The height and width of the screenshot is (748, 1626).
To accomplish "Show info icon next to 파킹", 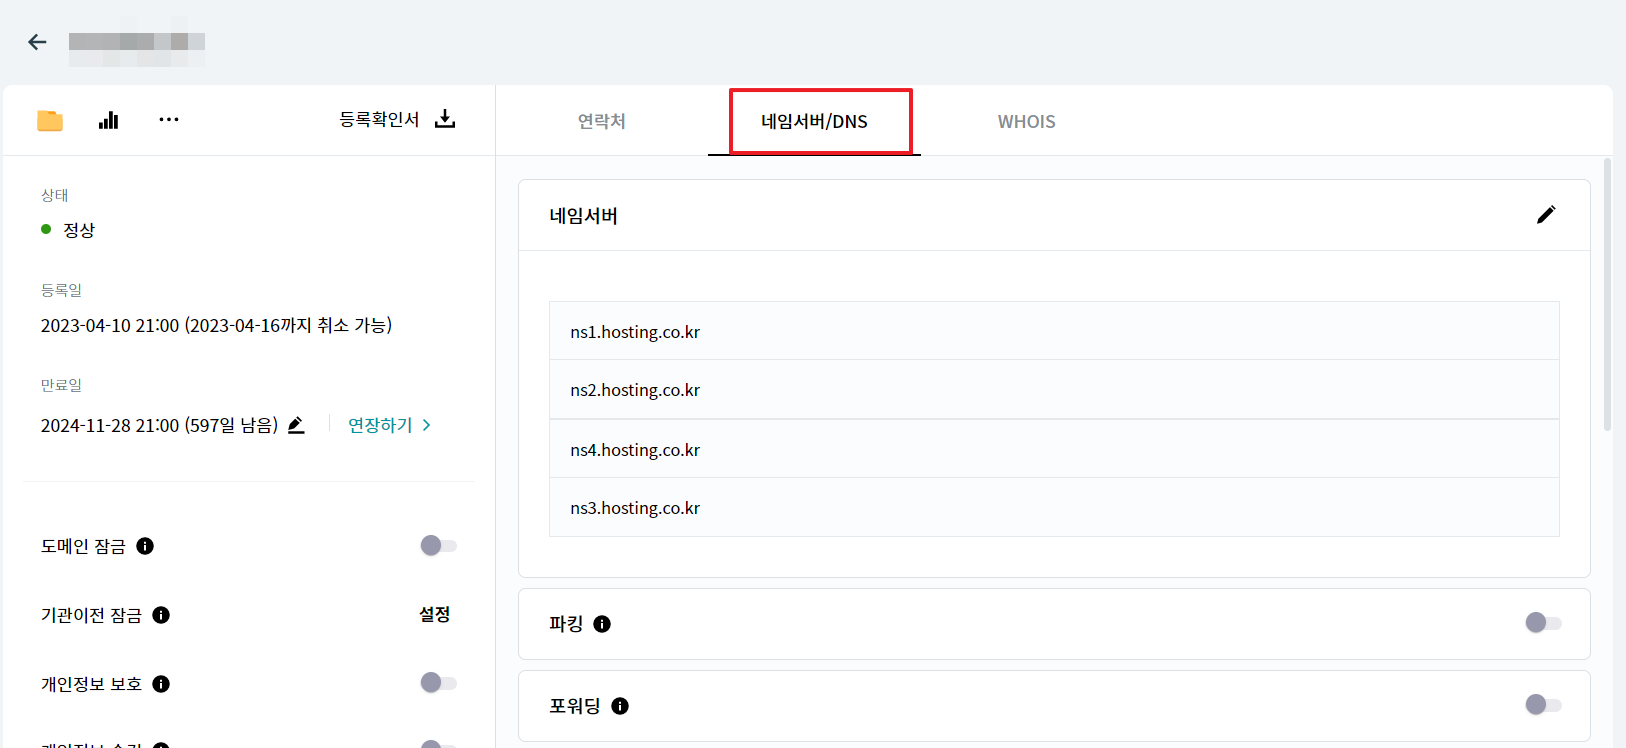I will click(x=602, y=624).
